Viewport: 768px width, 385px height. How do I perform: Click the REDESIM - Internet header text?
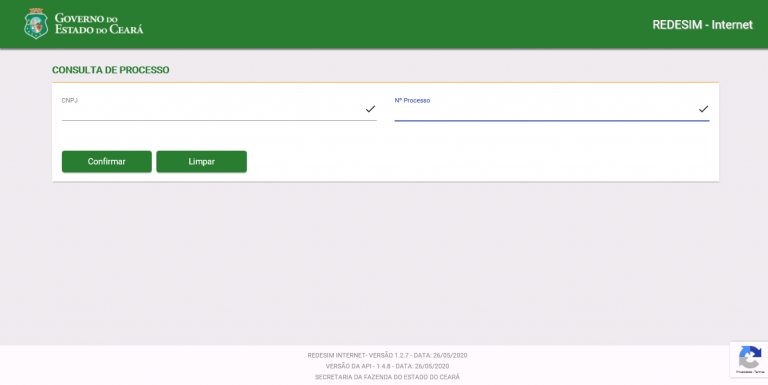[x=702, y=24]
